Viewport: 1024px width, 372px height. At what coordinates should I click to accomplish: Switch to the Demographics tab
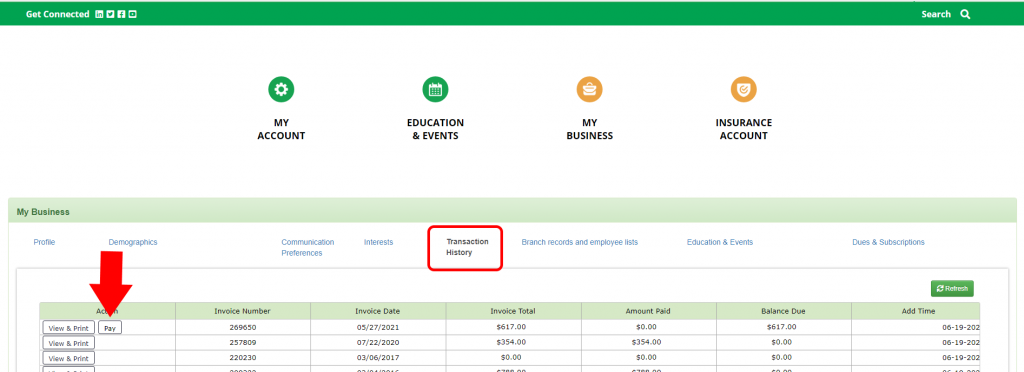[x=133, y=242]
